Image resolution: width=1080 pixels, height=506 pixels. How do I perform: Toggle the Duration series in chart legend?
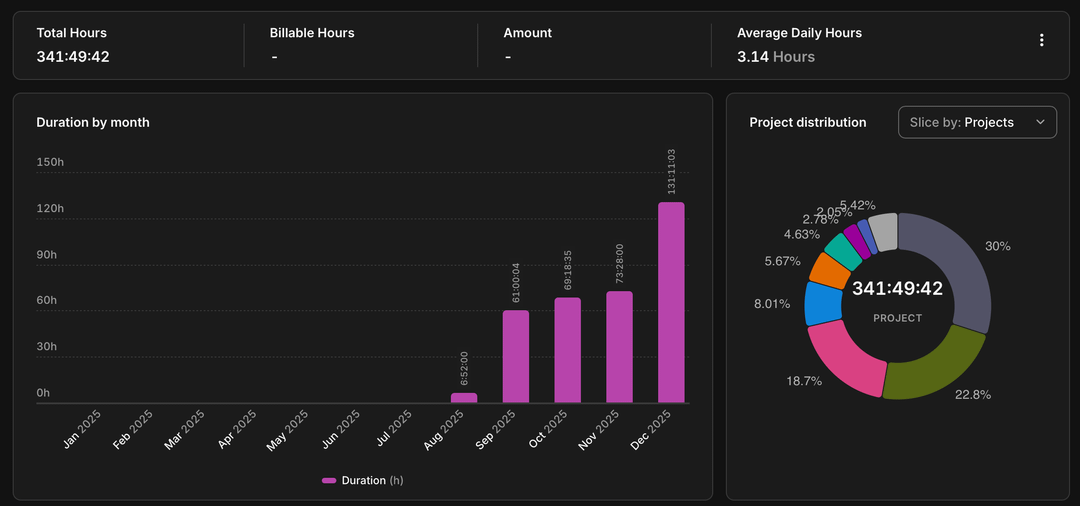pyautogui.click(x=362, y=481)
